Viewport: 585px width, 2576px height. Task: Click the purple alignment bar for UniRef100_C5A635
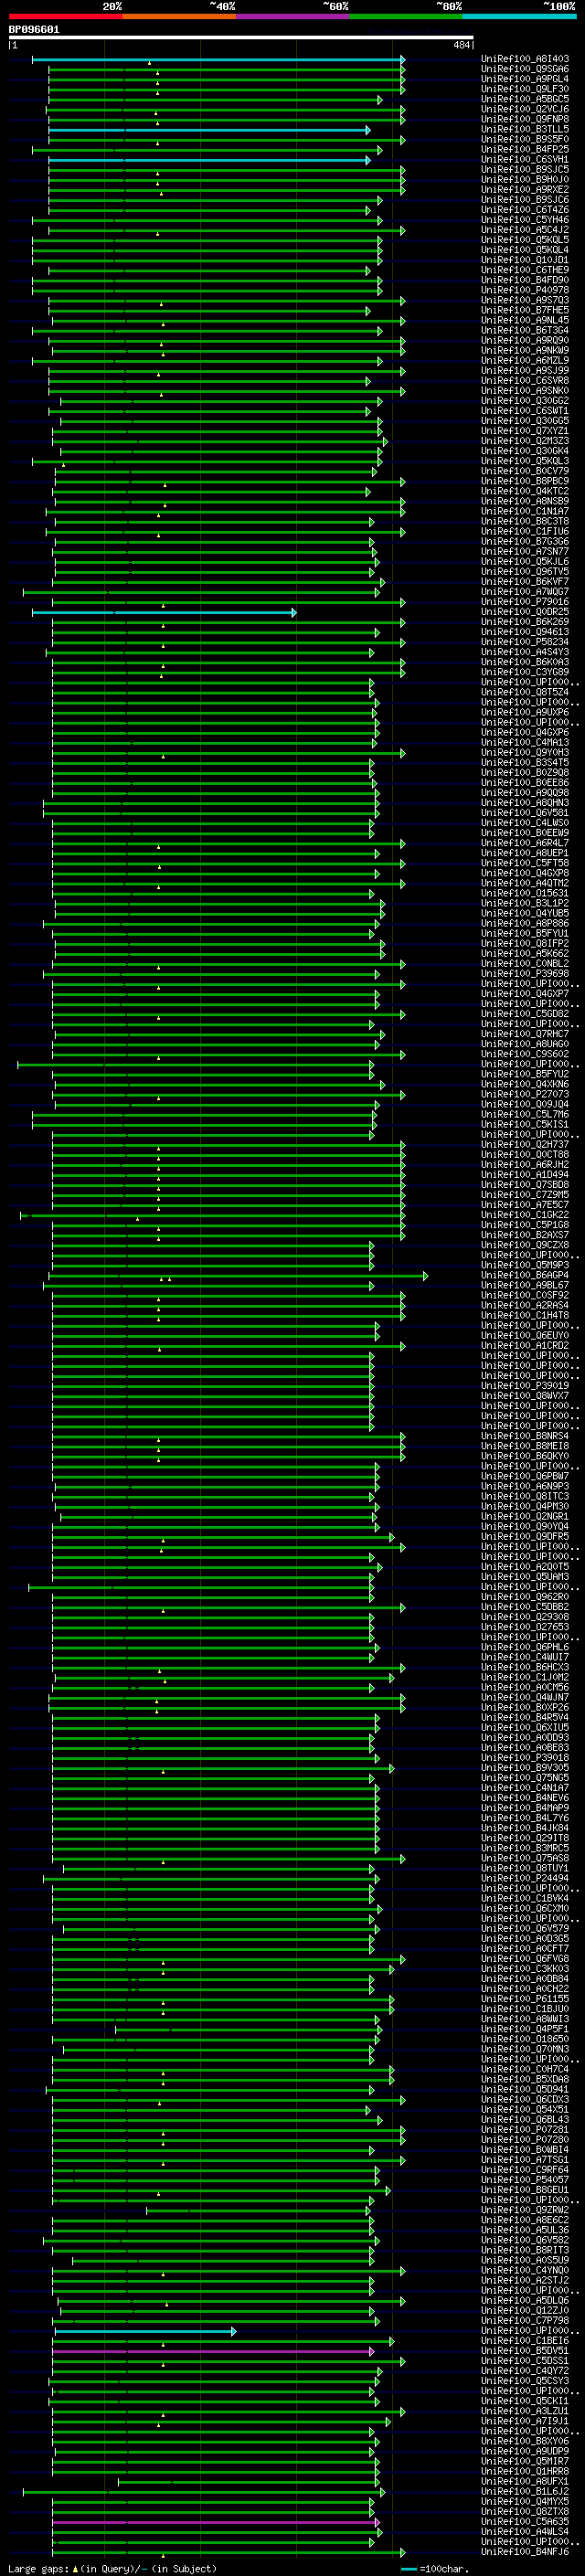coord(216,2522)
